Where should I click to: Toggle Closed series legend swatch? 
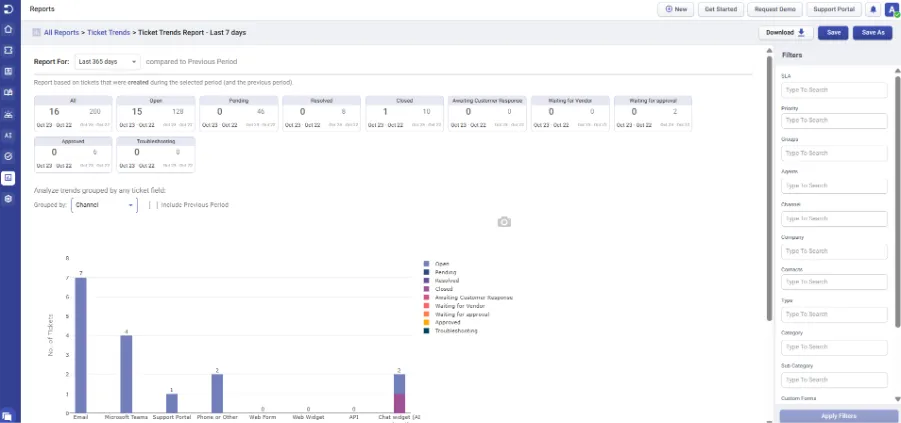pyautogui.click(x=426, y=289)
